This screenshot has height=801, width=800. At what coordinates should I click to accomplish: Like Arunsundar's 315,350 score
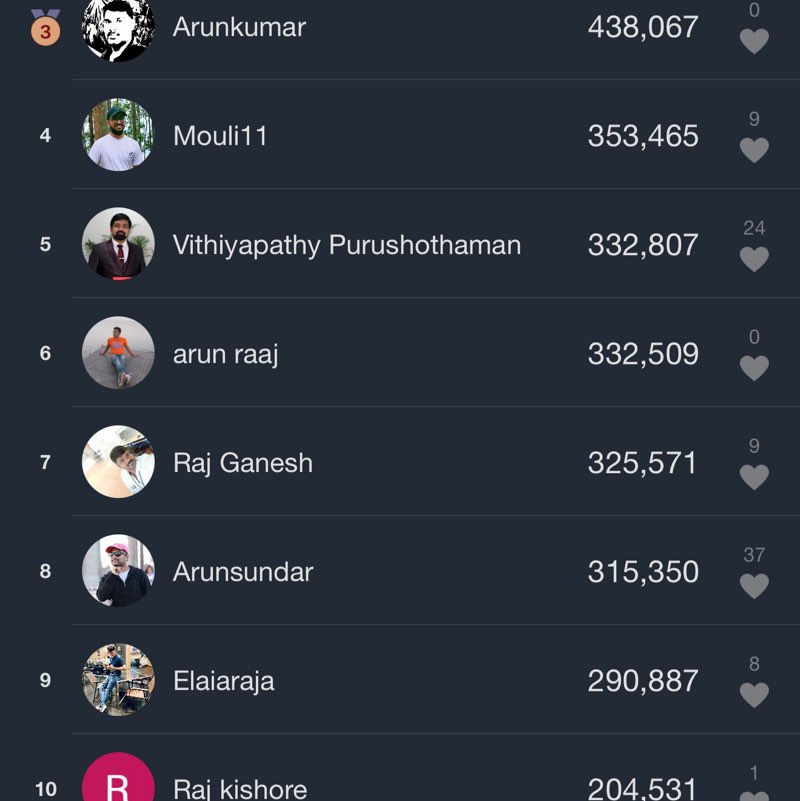coord(754,586)
